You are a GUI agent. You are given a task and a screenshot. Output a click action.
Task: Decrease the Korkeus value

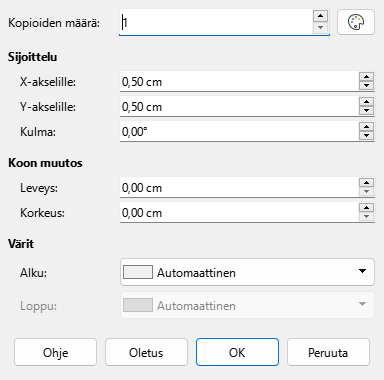pos(366,216)
